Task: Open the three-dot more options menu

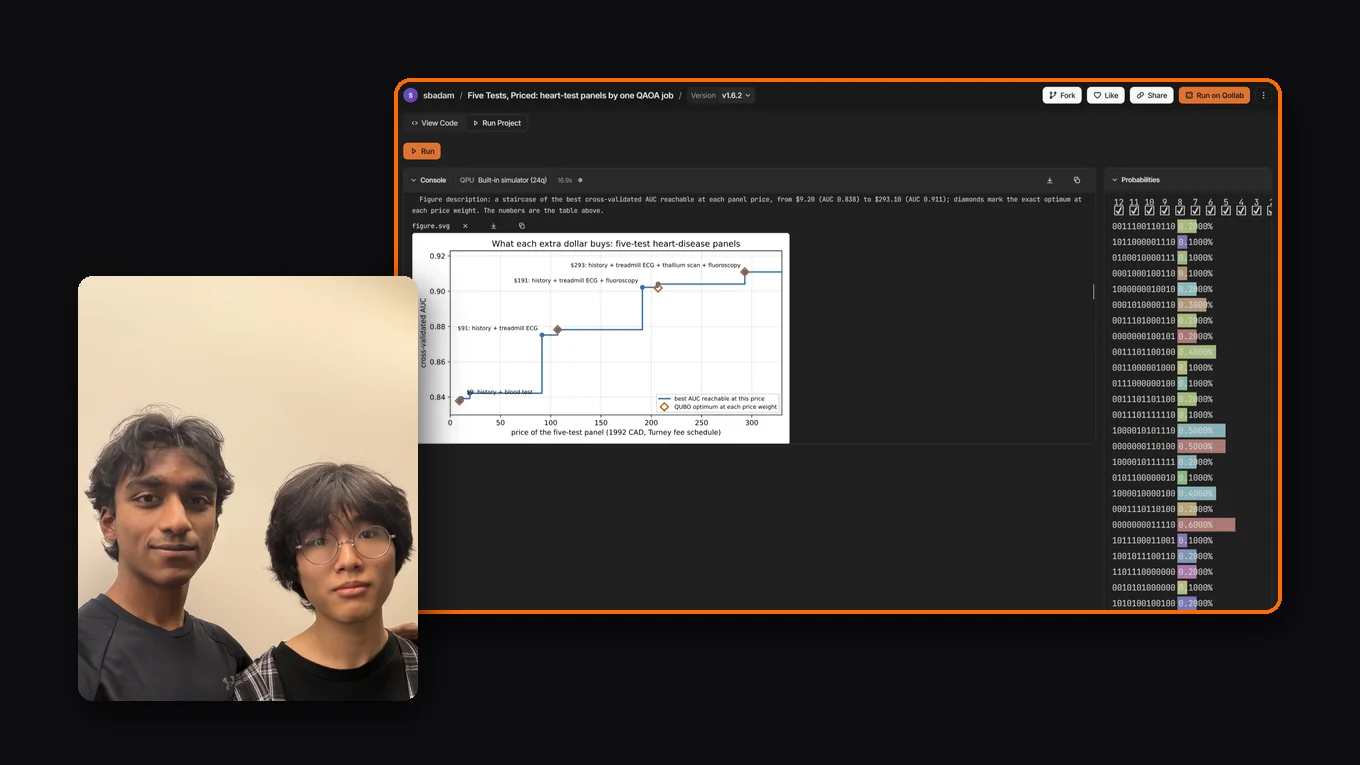Action: [x=1263, y=95]
